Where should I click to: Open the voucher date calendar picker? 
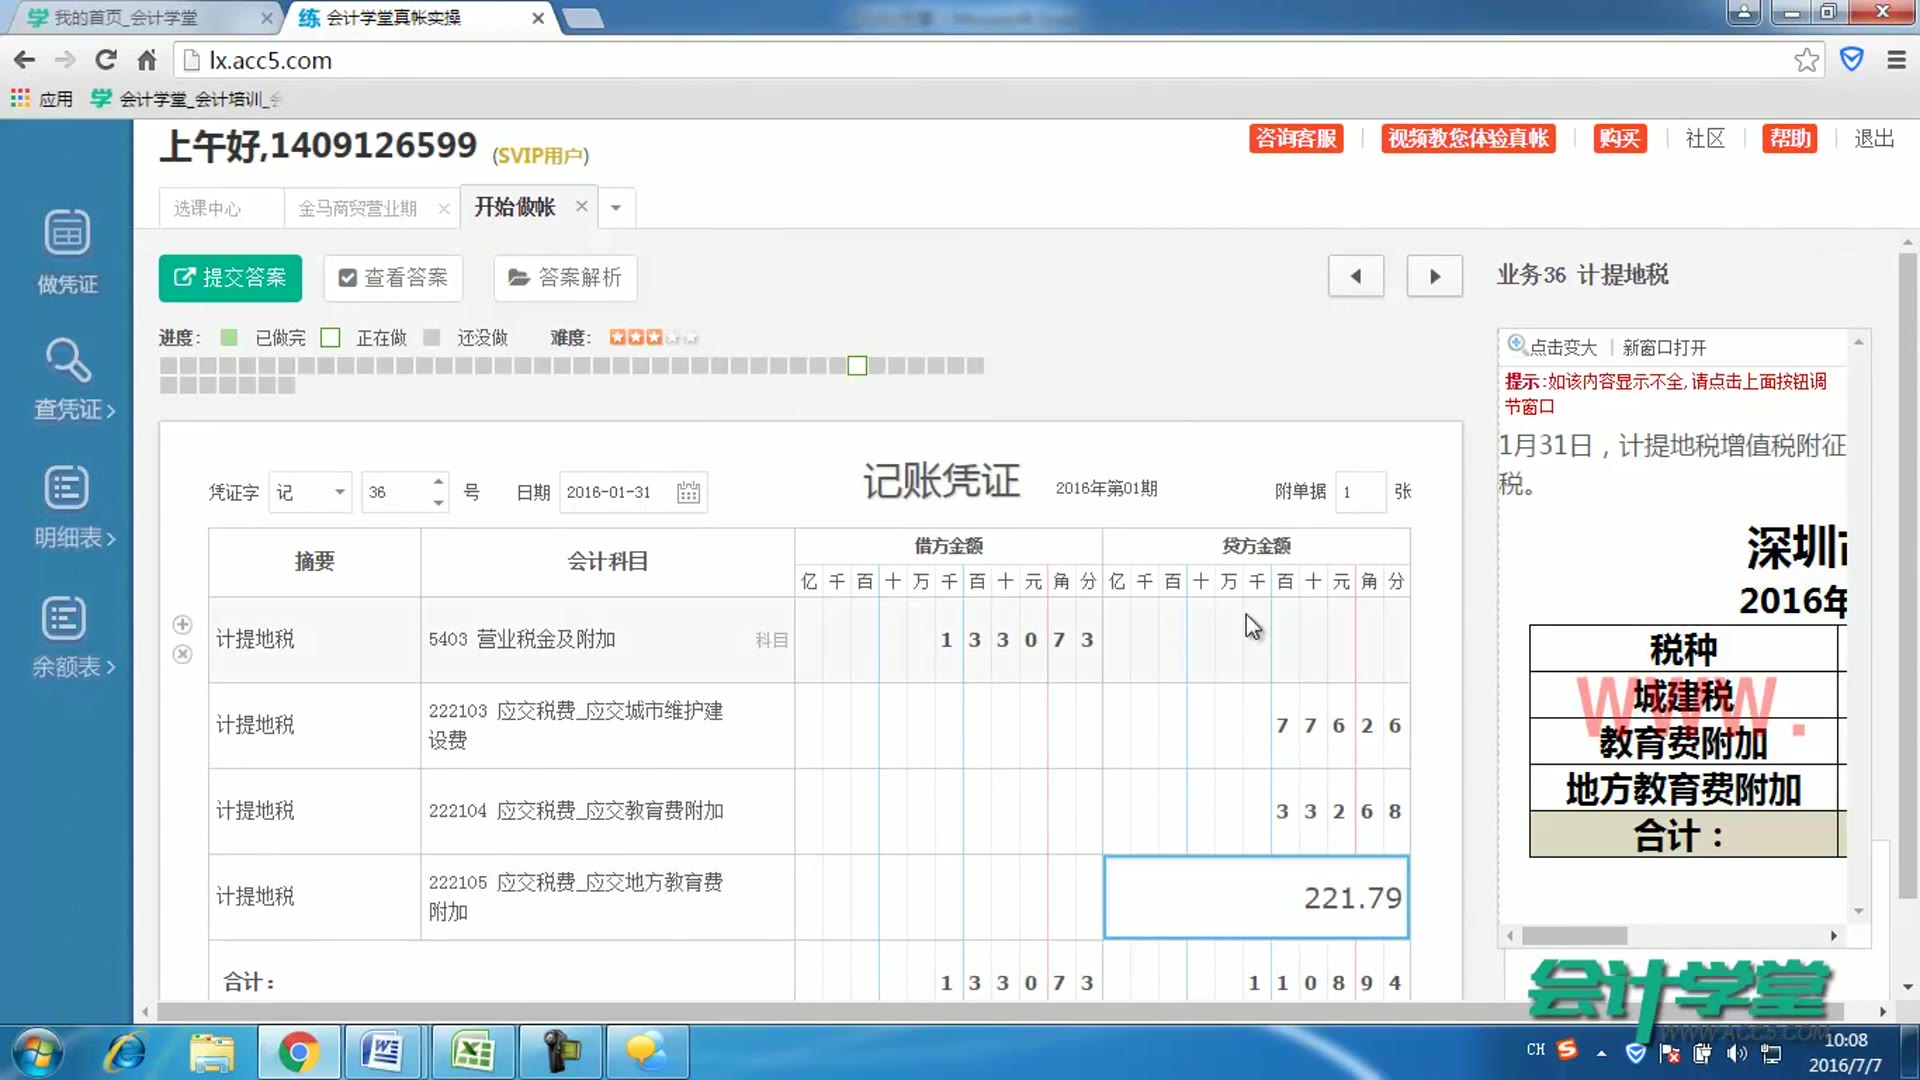[687, 492]
